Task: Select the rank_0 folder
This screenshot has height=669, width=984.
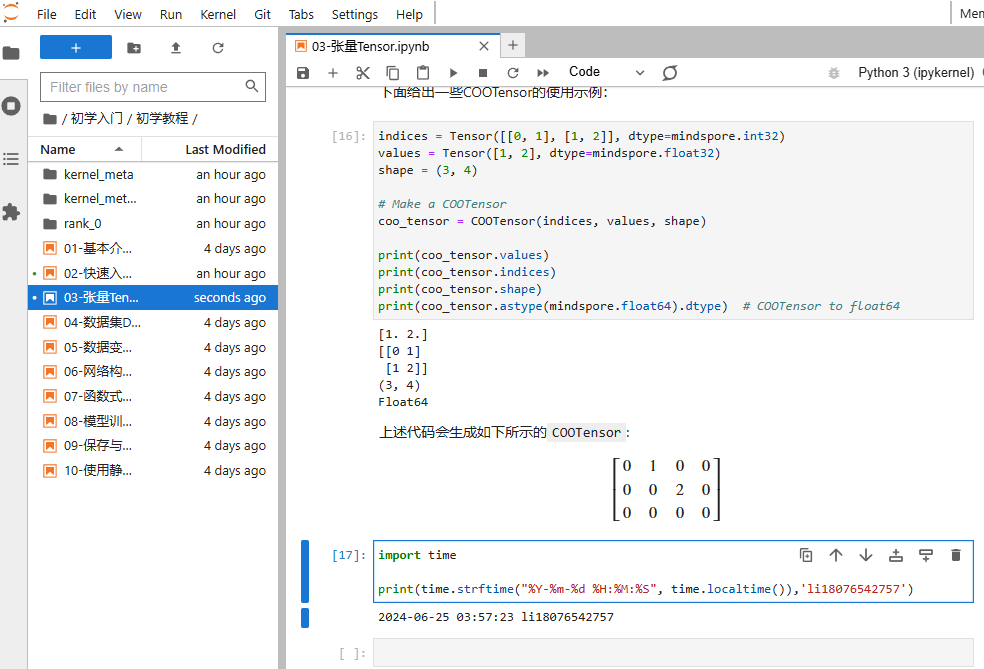Action: [x=153, y=223]
